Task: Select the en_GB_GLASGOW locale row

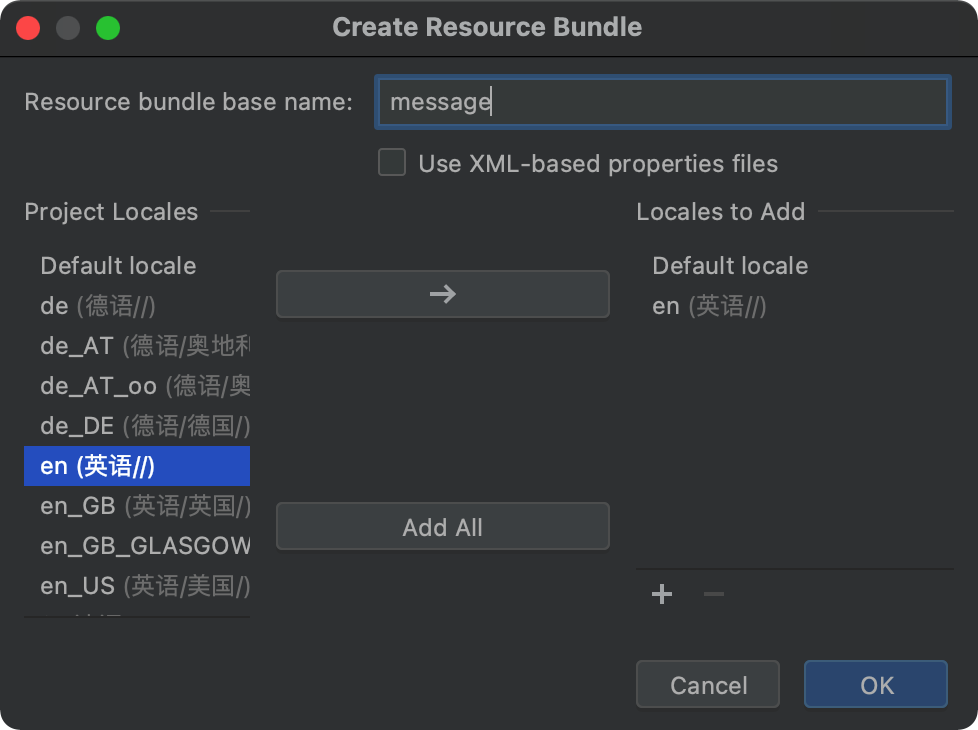Action: pos(137,545)
